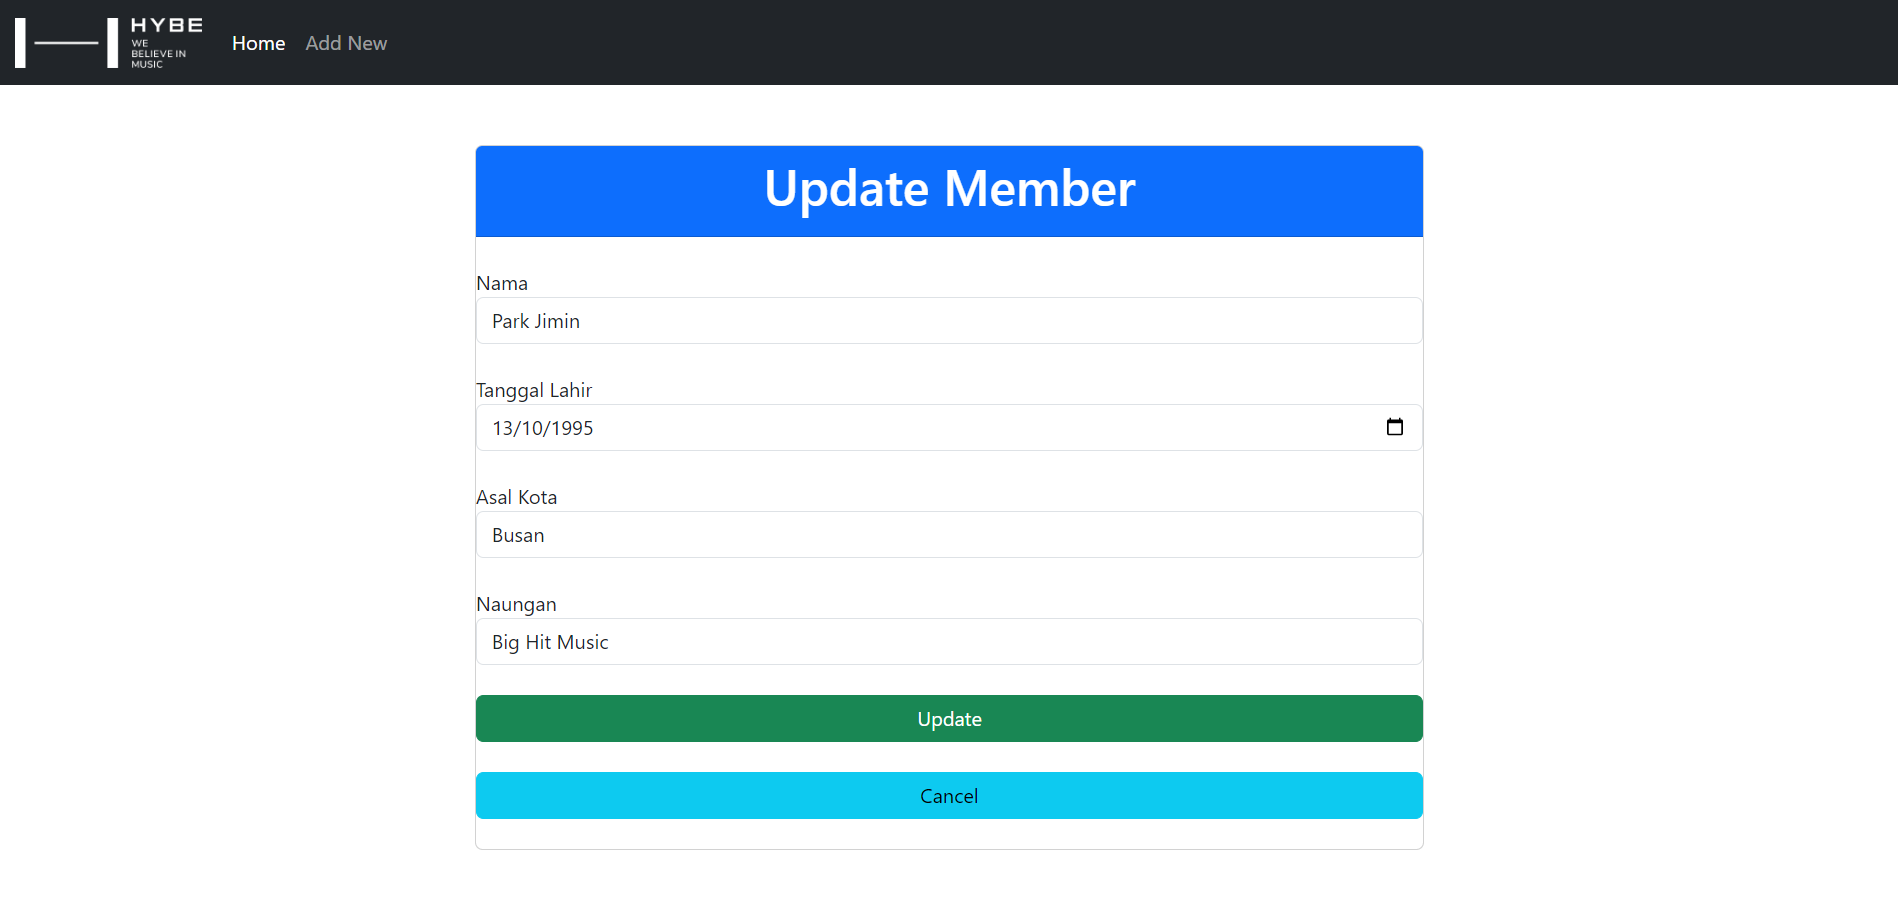This screenshot has width=1898, height=900.
Task: Click the Naungan field showing Big Hit Music
Action: pyautogui.click(x=948, y=641)
